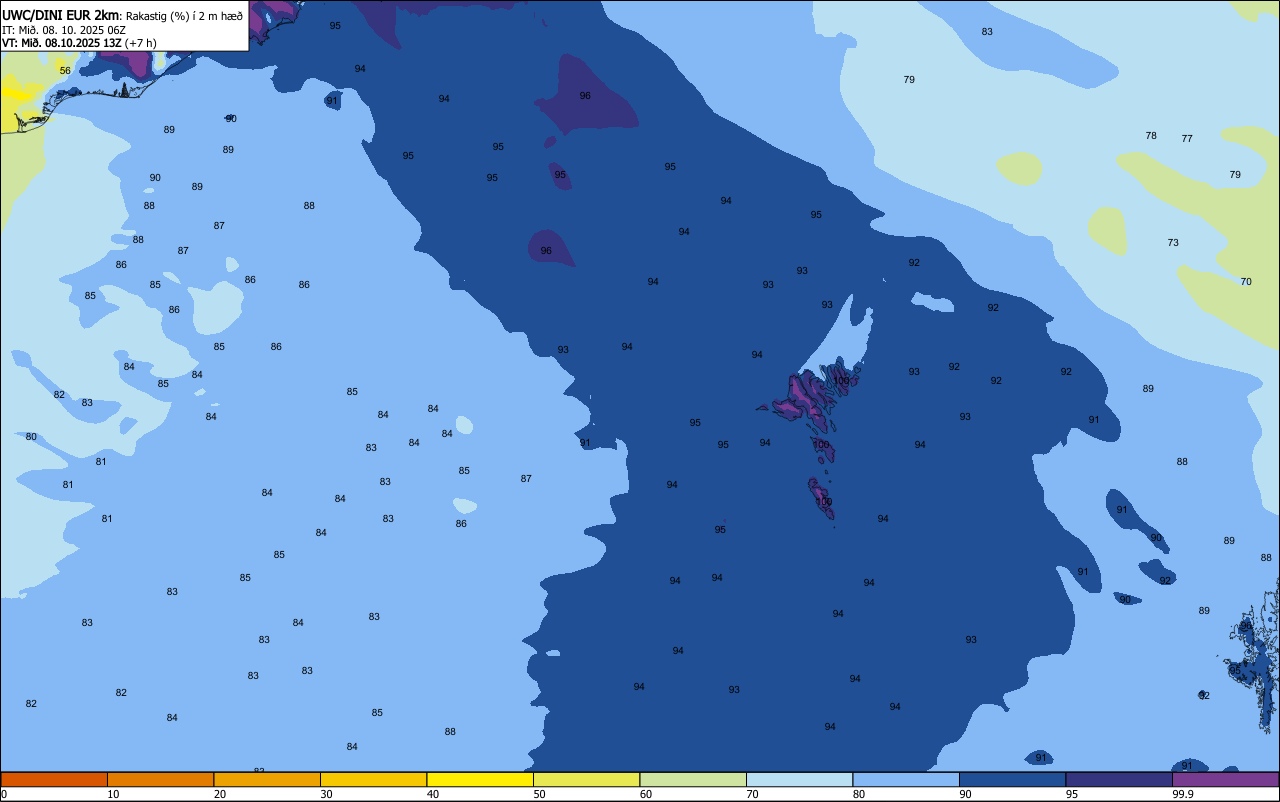Click the 'UWC/DINI EUR 2km' title text
The height and width of the screenshot is (802, 1280).
click(61, 15)
